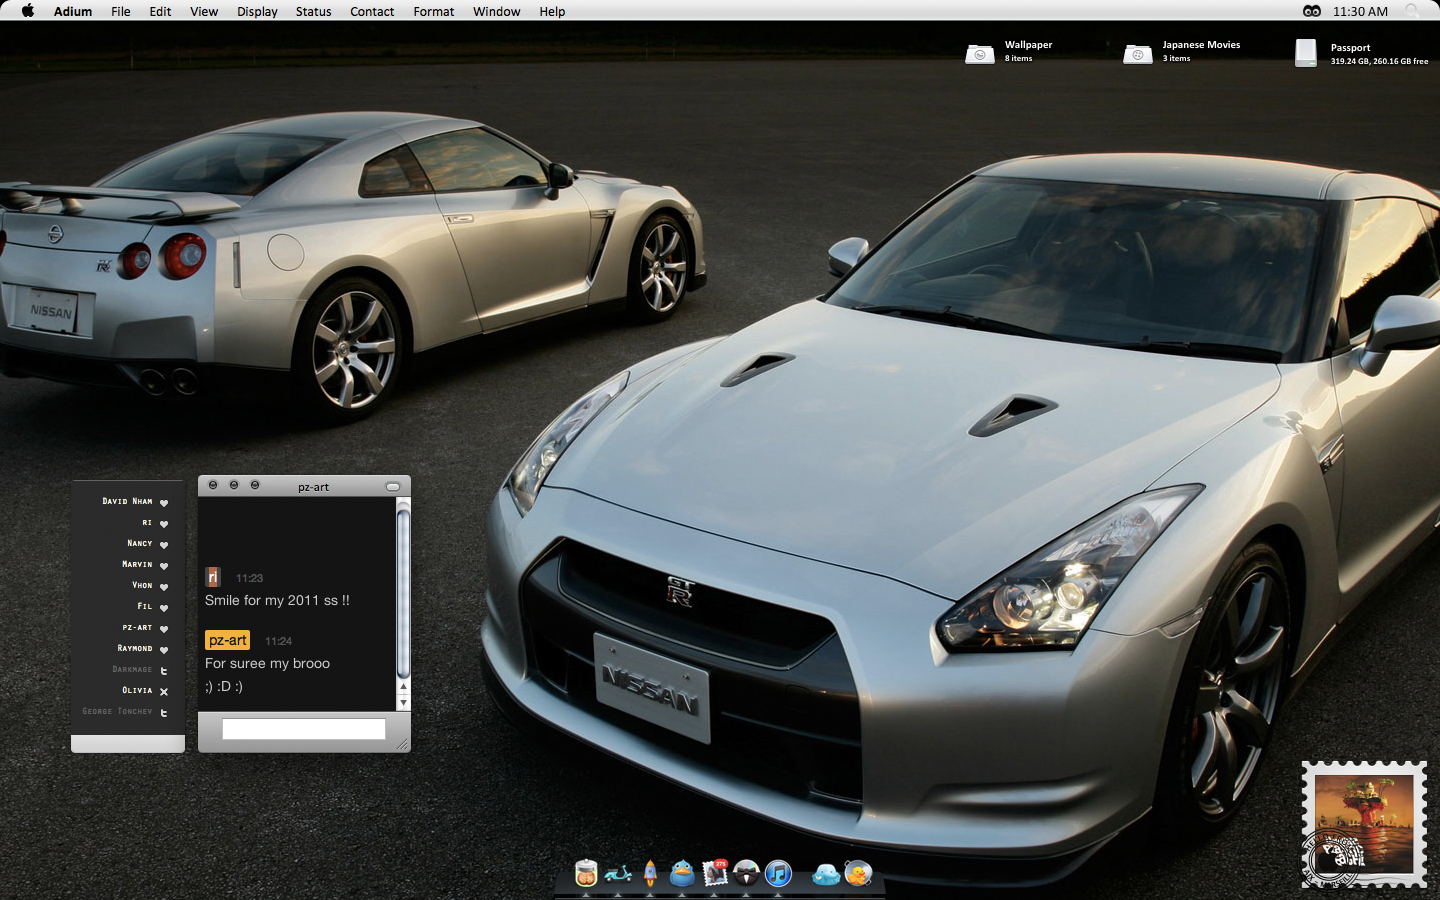Image resolution: width=1440 pixels, height=900 pixels.
Task: Click the 'ri' sender label in chat
Action: tap(212, 577)
